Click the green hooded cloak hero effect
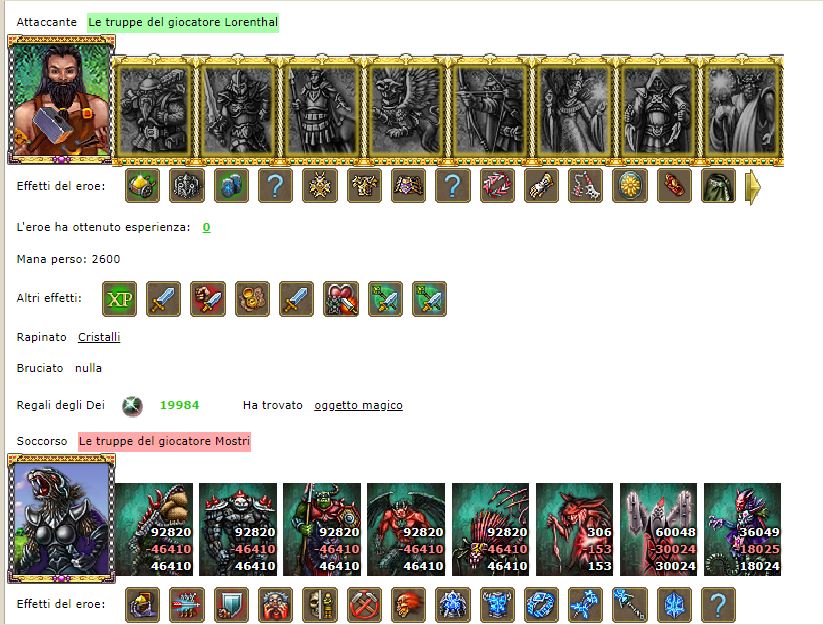This screenshot has height=625, width=823. (x=718, y=186)
